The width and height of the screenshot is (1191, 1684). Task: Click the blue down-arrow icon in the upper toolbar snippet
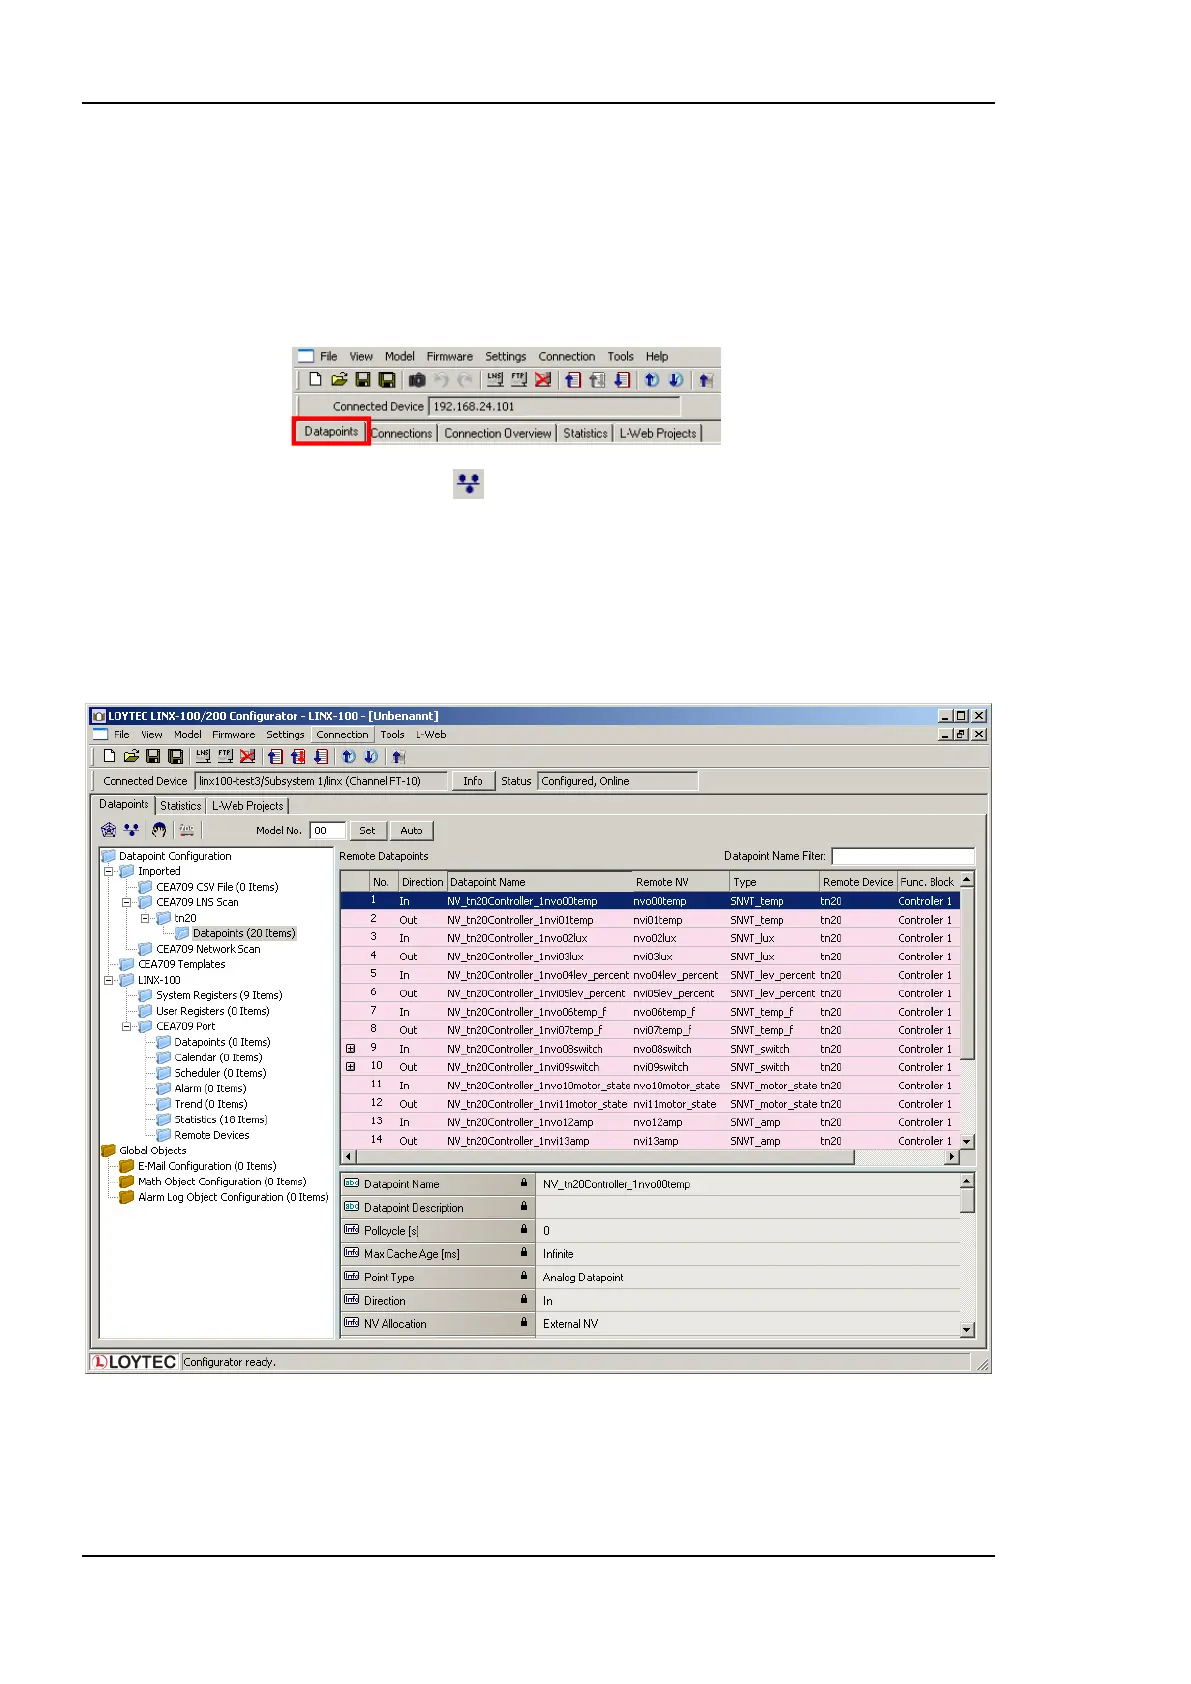[676, 380]
